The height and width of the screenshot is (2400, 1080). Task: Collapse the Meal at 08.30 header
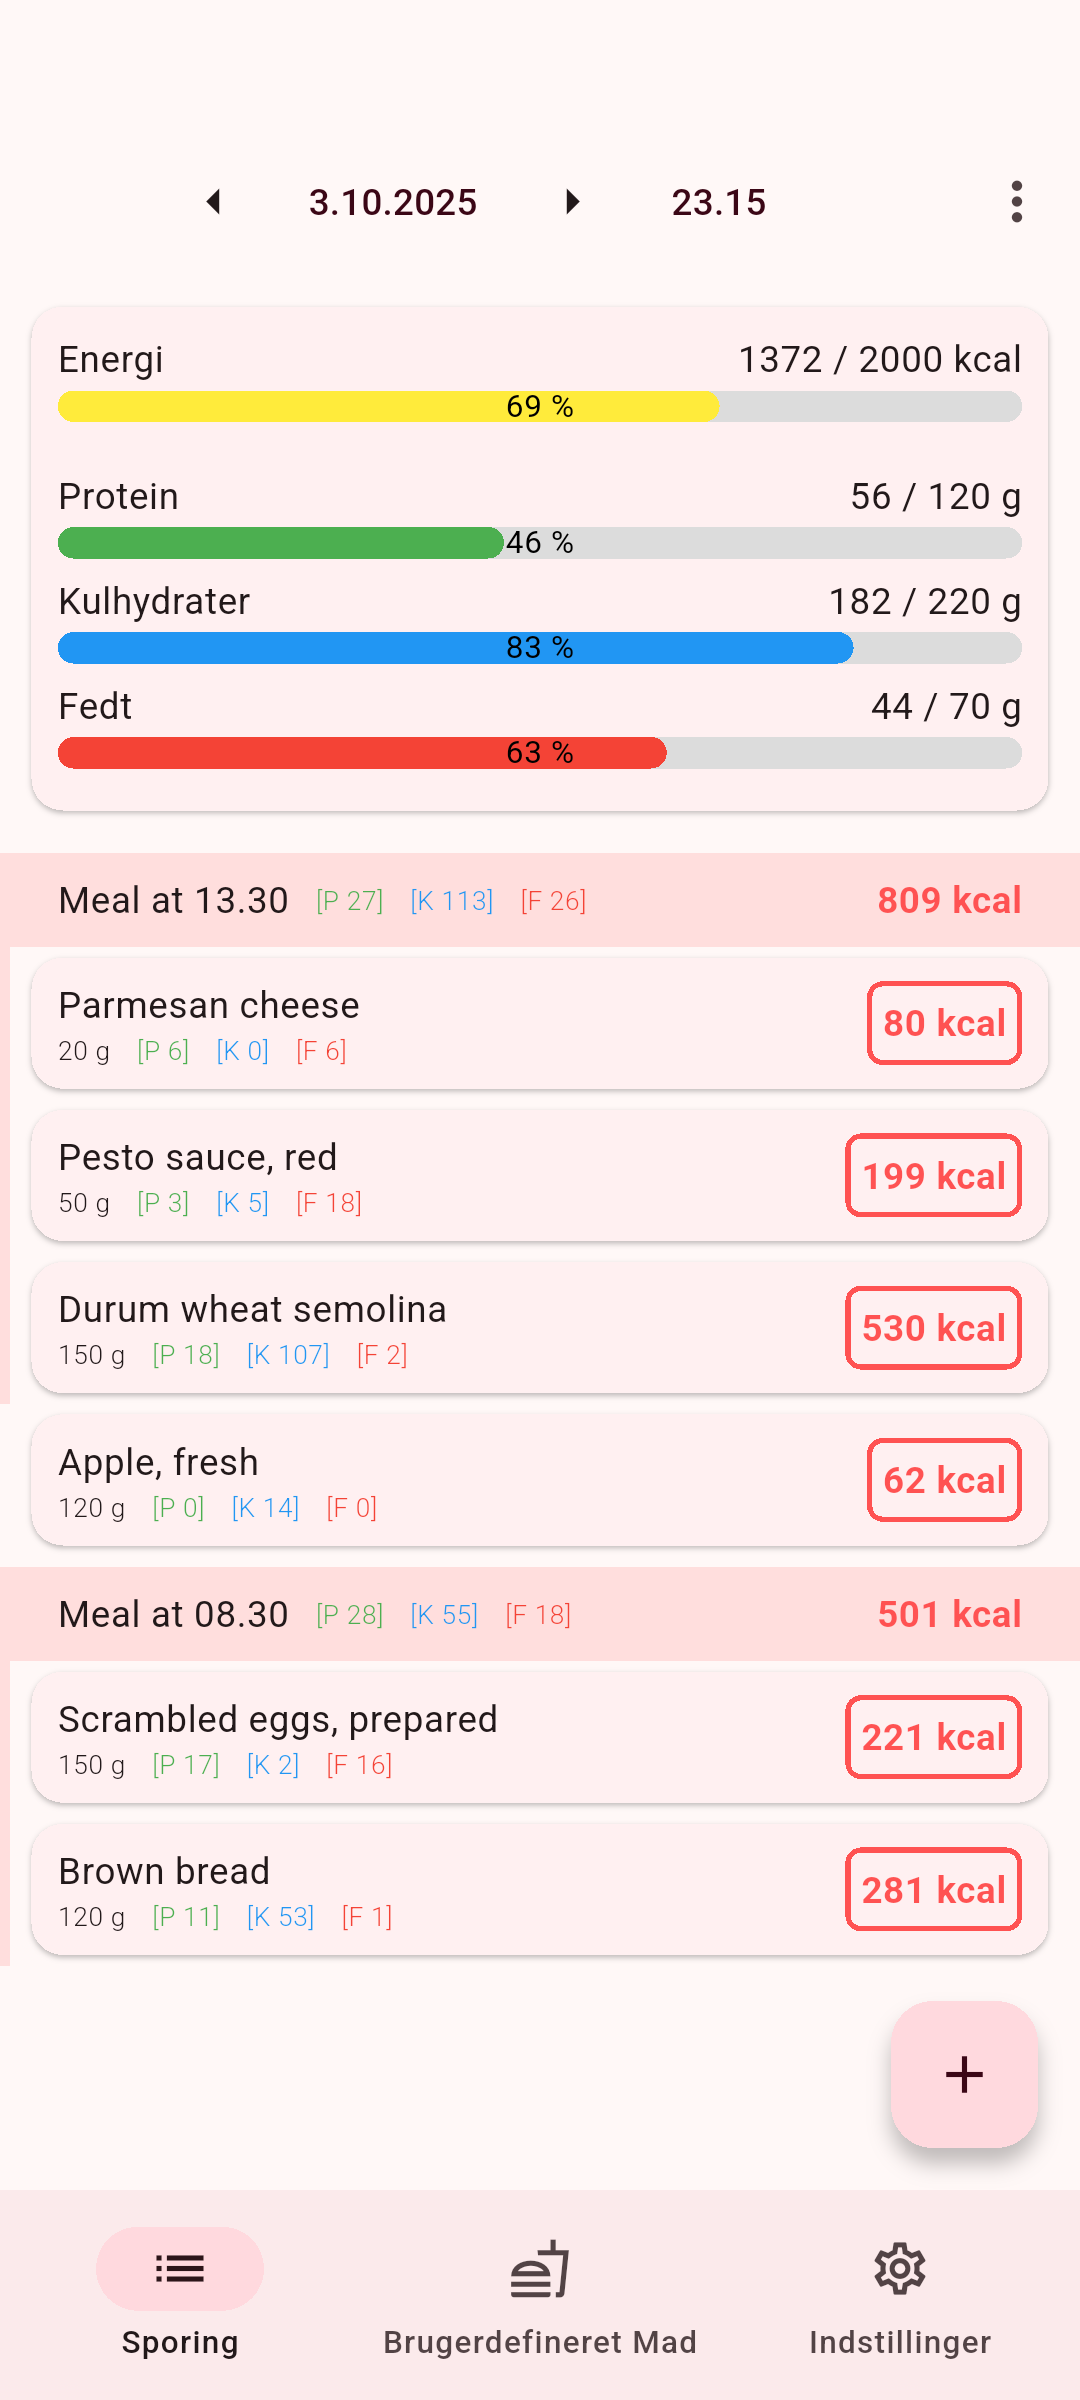click(x=540, y=1614)
